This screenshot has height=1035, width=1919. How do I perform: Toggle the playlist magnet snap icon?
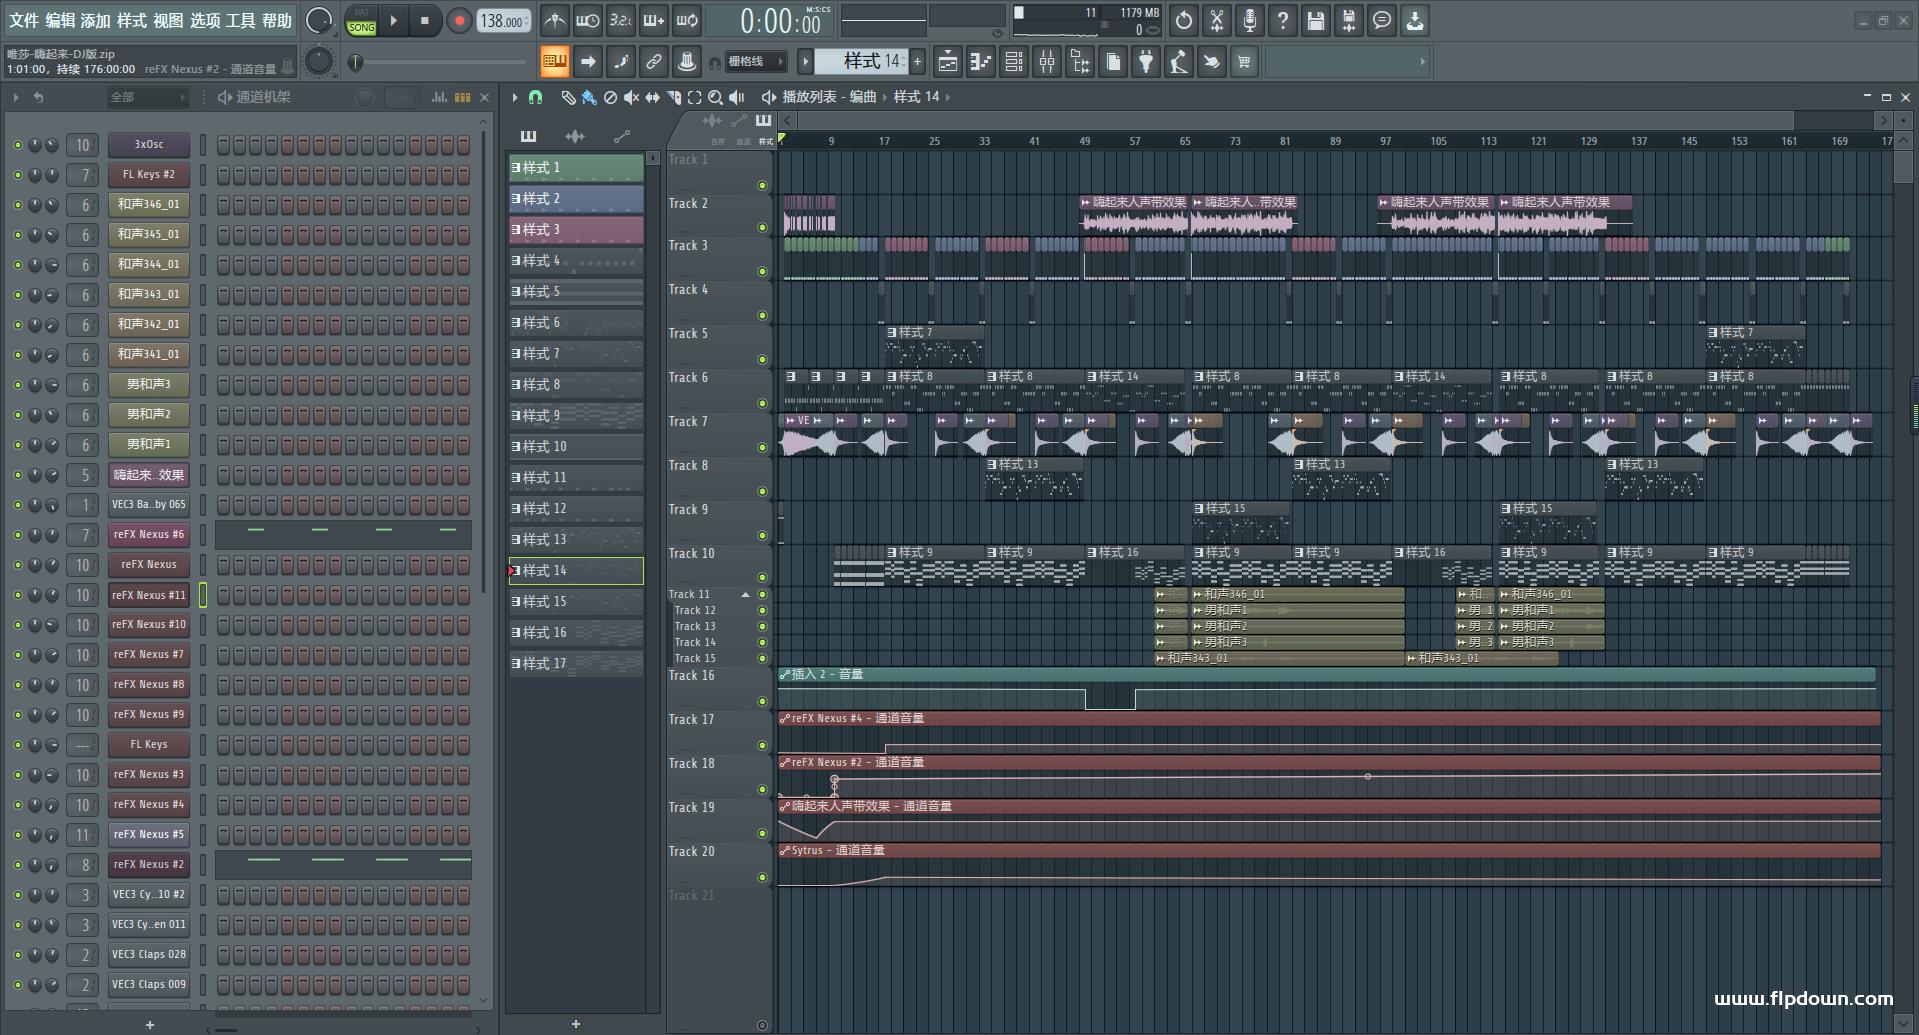click(535, 97)
